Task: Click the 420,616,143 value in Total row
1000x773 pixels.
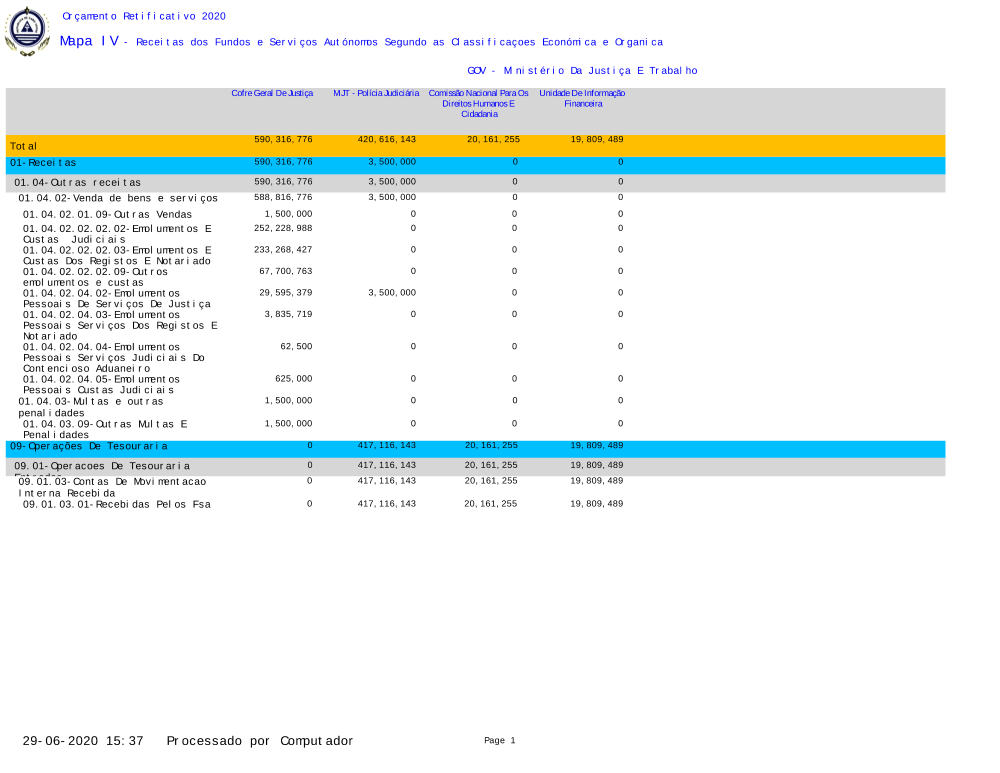Action: point(387,140)
